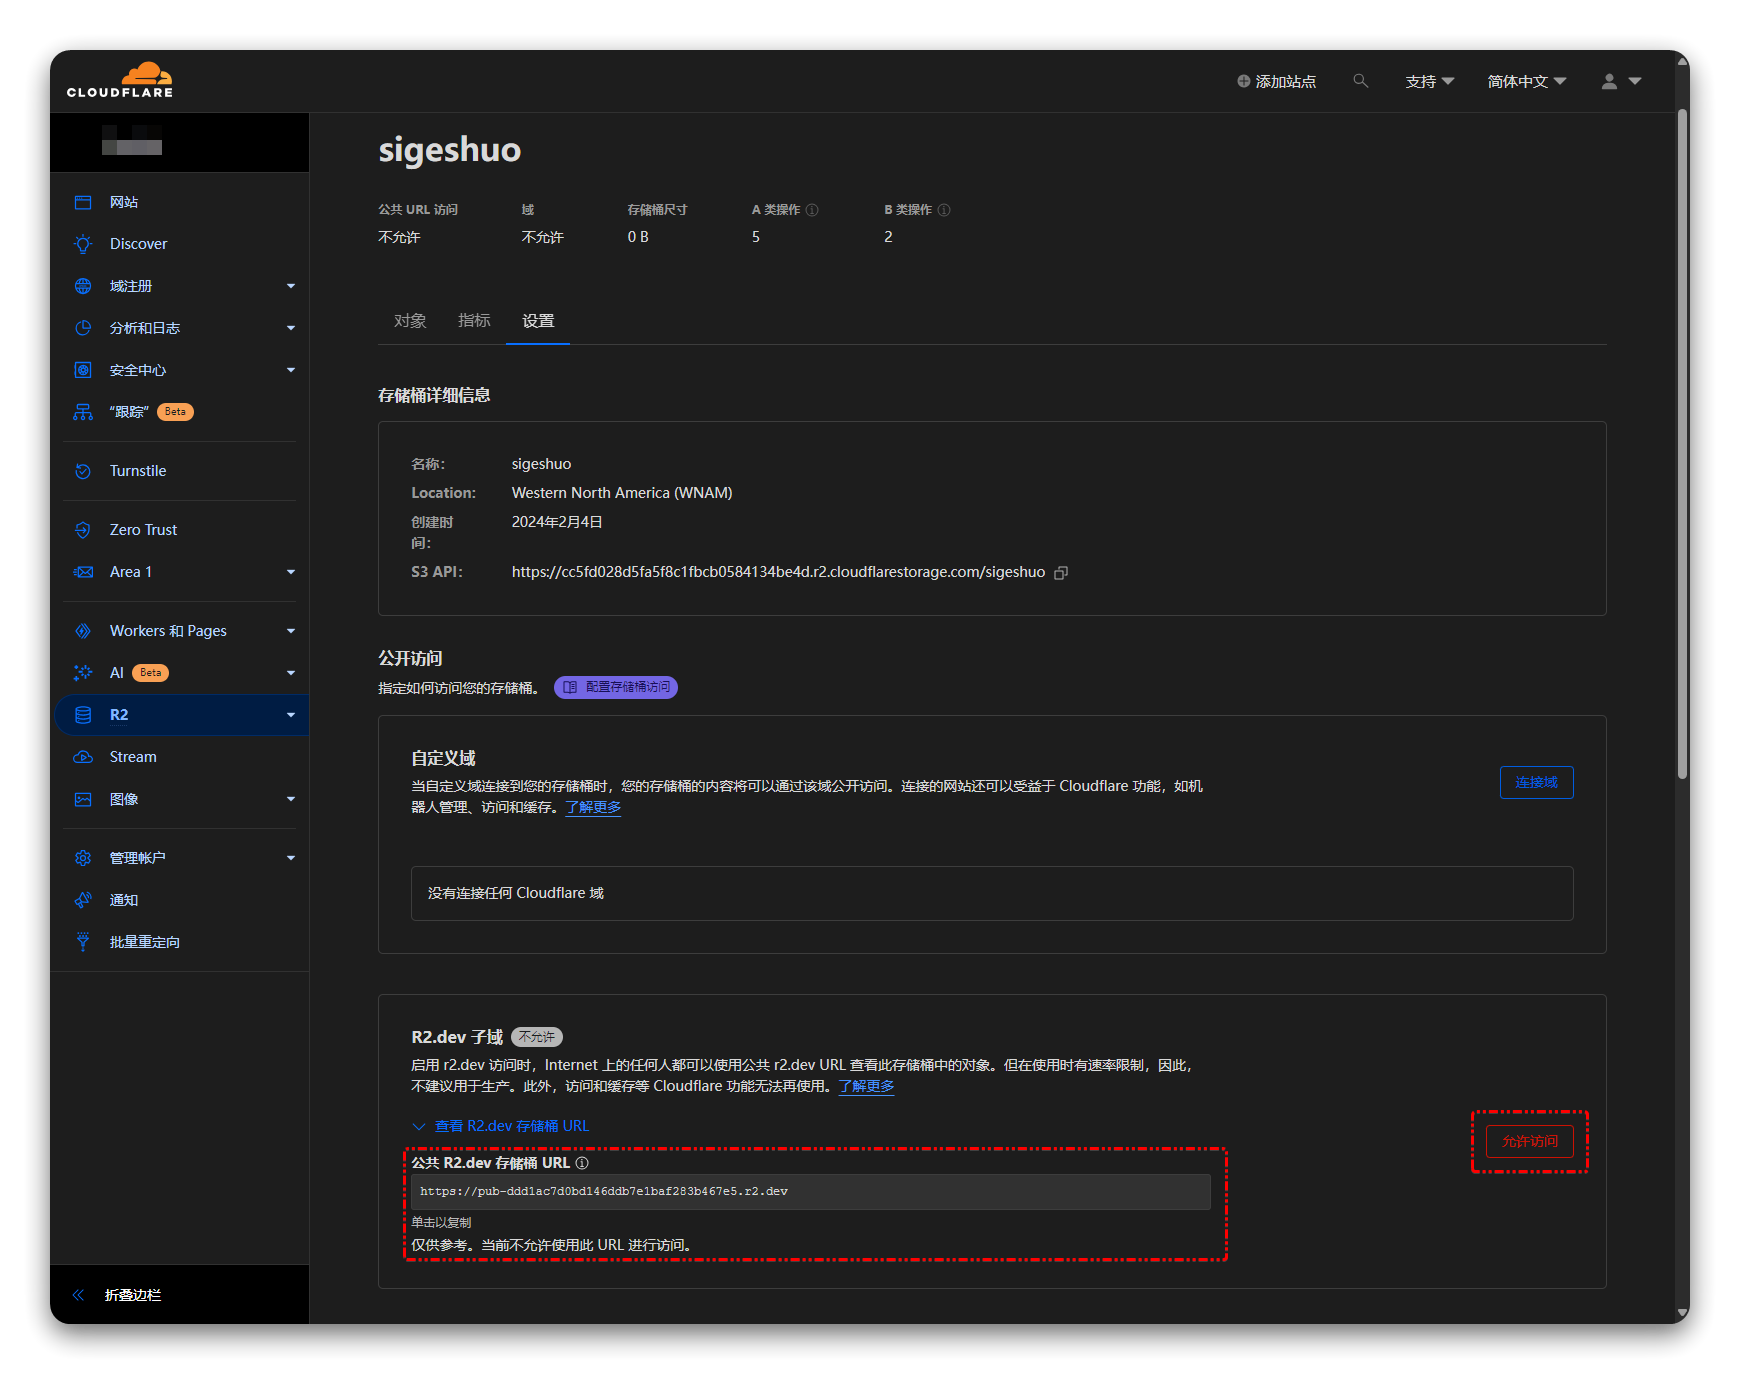Screen dimensions: 1740x1374
Task: Expand the Area 1 submenu arrow
Action: pyautogui.click(x=291, y=572)
